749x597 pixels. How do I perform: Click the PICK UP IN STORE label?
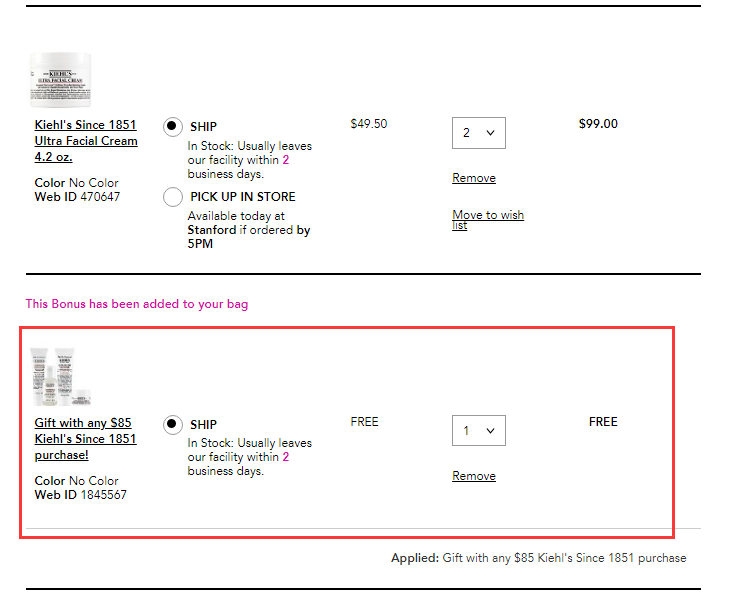coord(243,197)
